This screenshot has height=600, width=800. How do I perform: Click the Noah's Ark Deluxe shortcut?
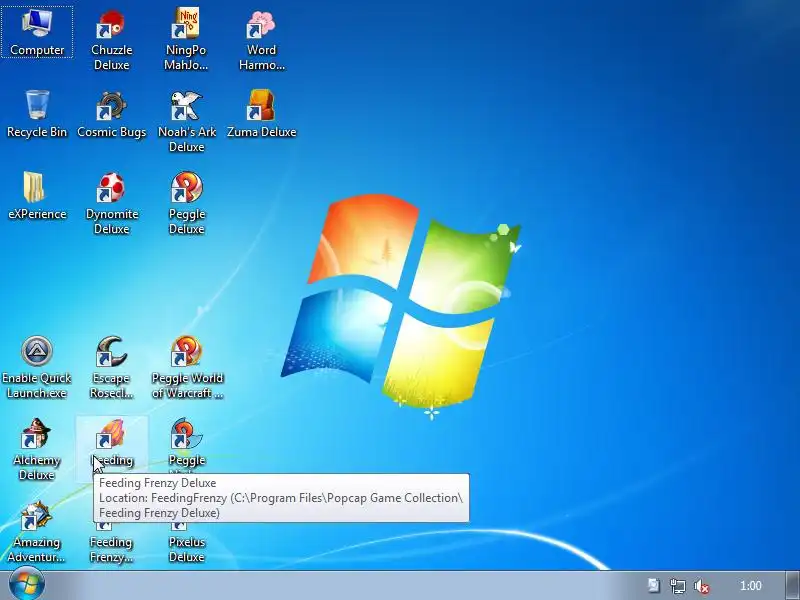point(187,121)
